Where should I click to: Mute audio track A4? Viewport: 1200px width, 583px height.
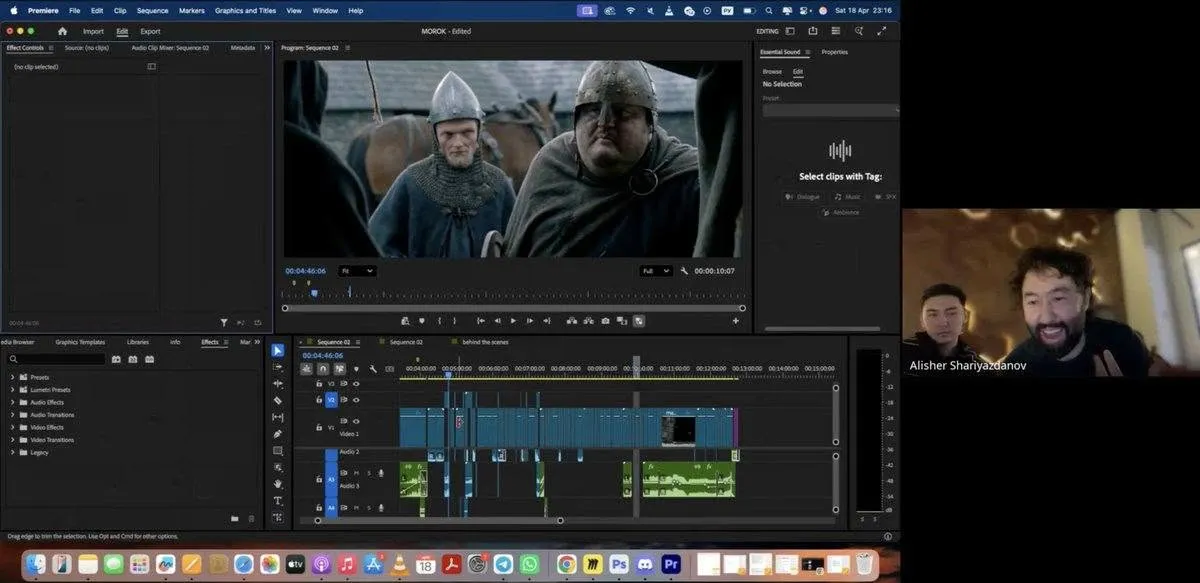pos(357,506)
